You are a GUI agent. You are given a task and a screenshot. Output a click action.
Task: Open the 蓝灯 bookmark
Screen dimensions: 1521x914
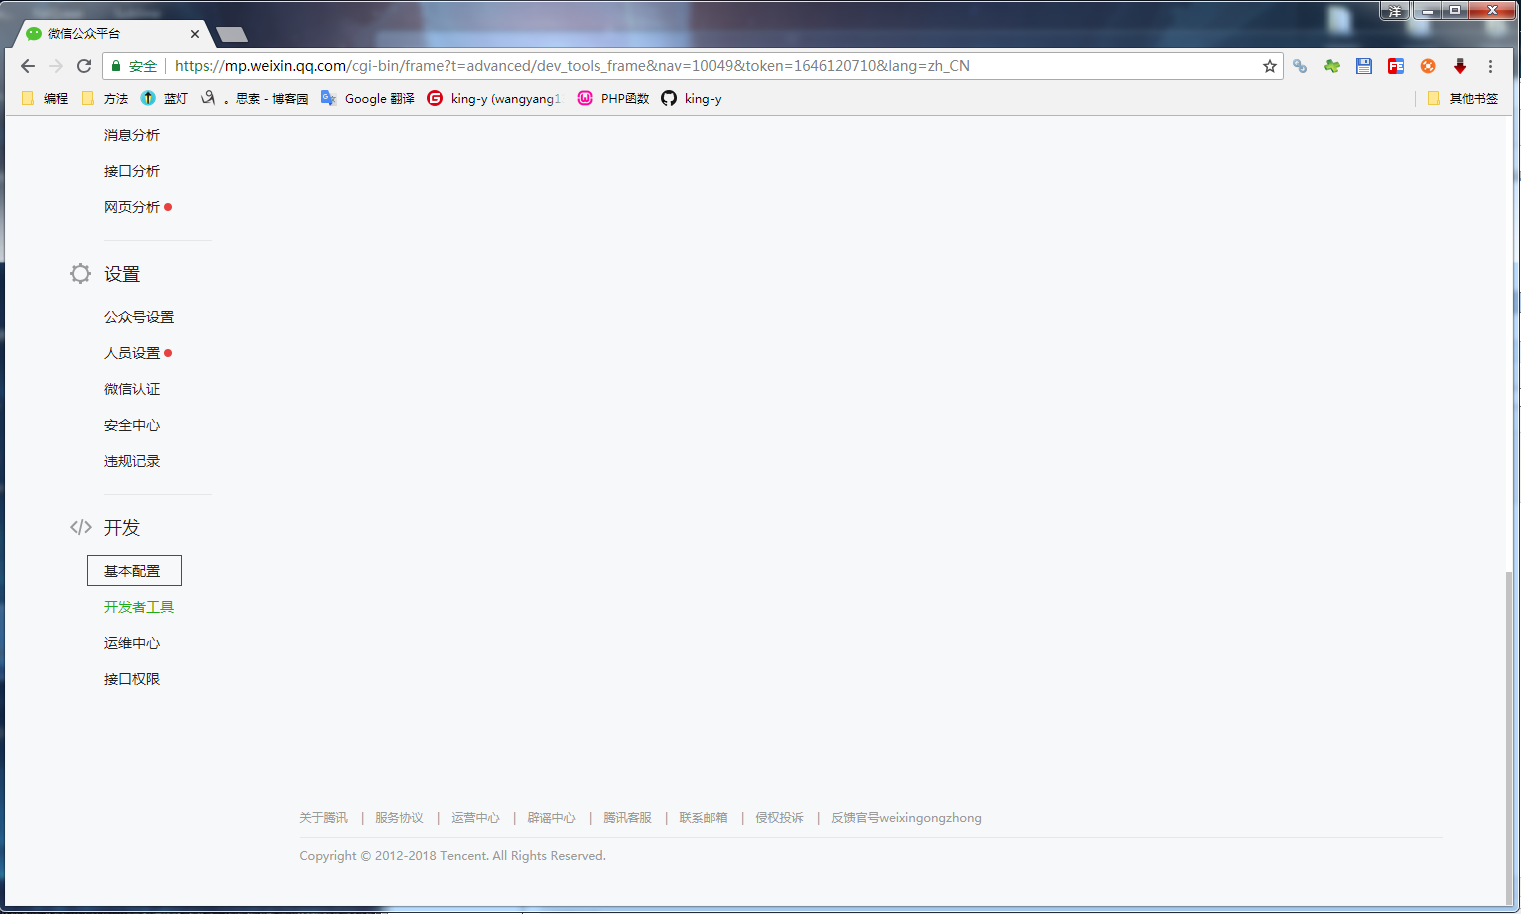(164, 98)
